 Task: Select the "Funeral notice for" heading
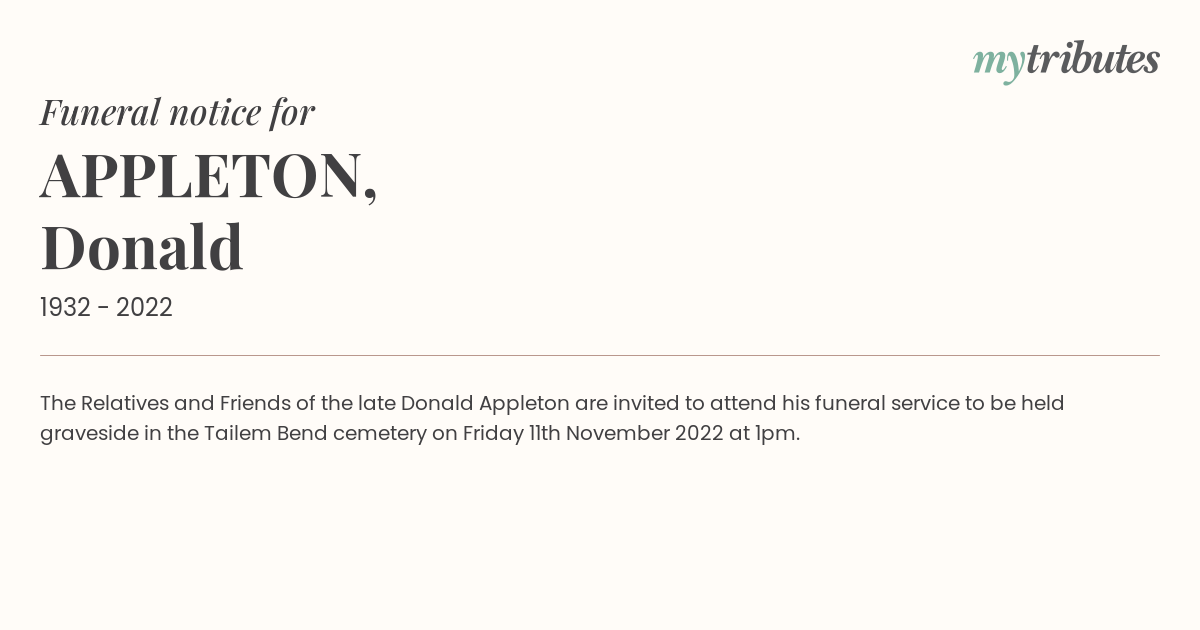pyautogui.click(x=177, y=112)
